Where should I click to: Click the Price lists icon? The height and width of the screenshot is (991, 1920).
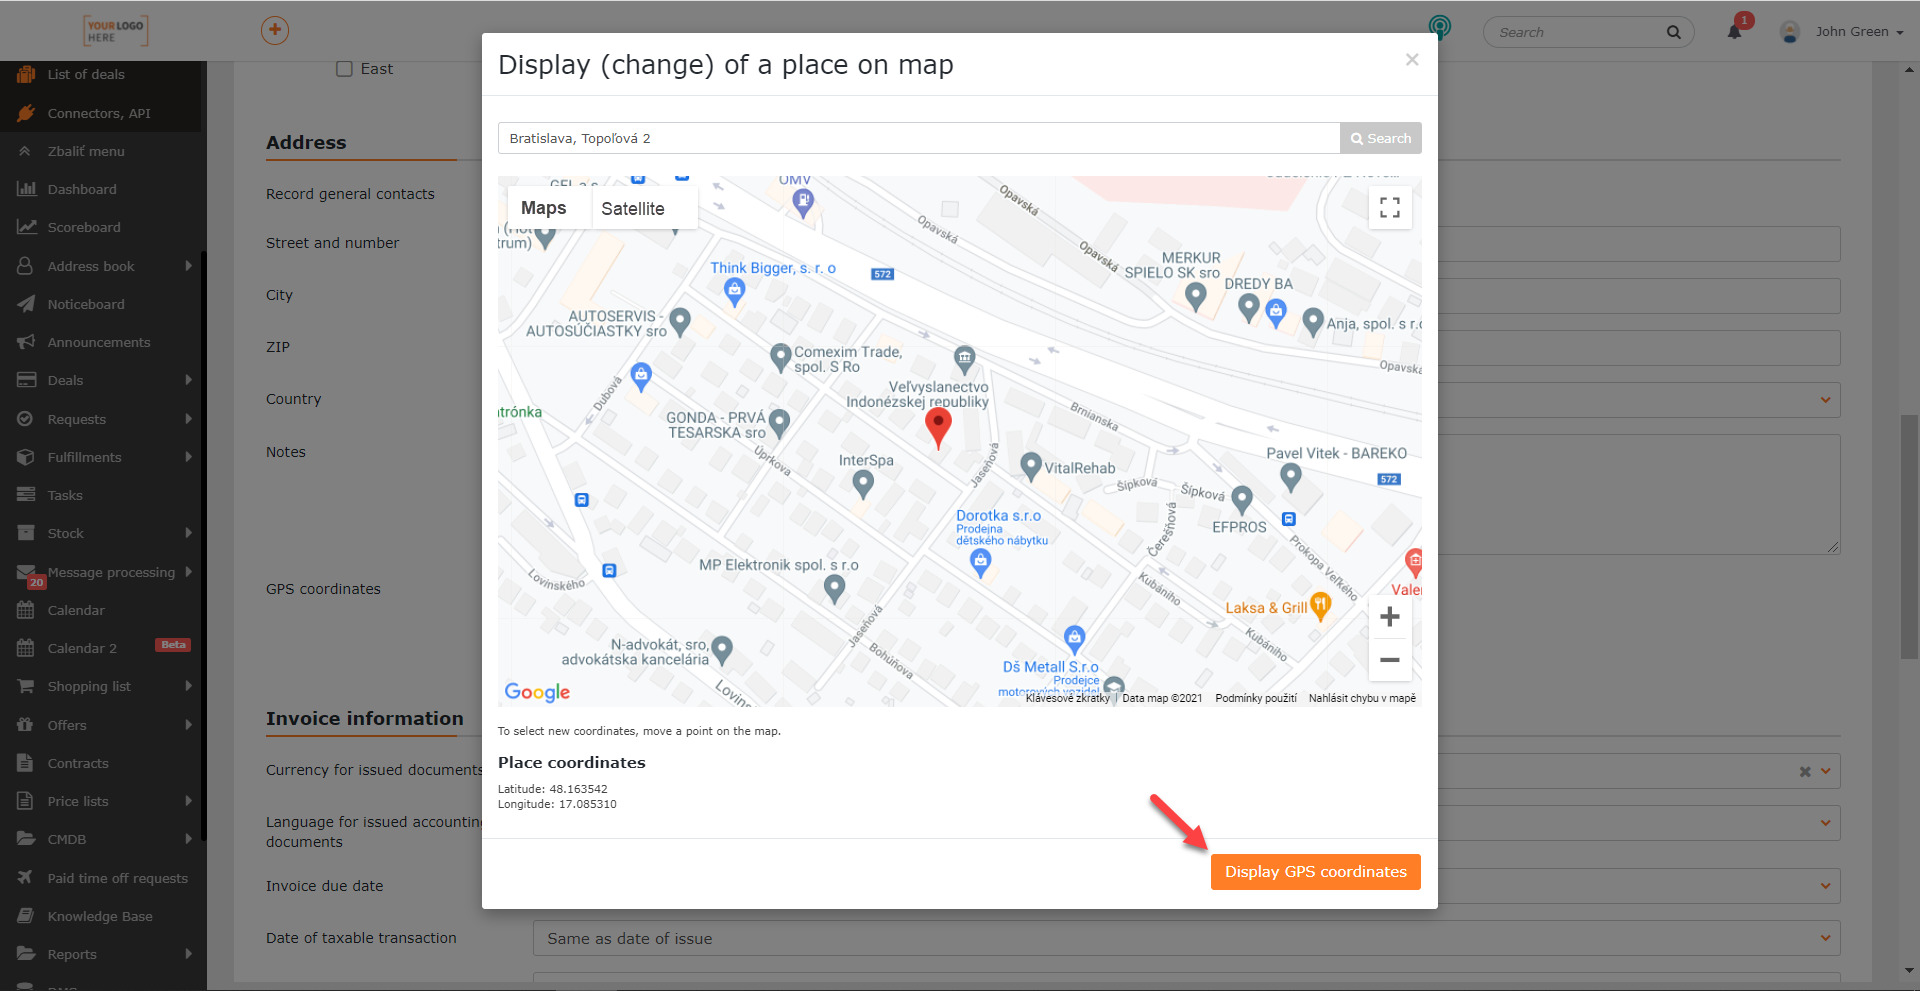tap(26, 801)
